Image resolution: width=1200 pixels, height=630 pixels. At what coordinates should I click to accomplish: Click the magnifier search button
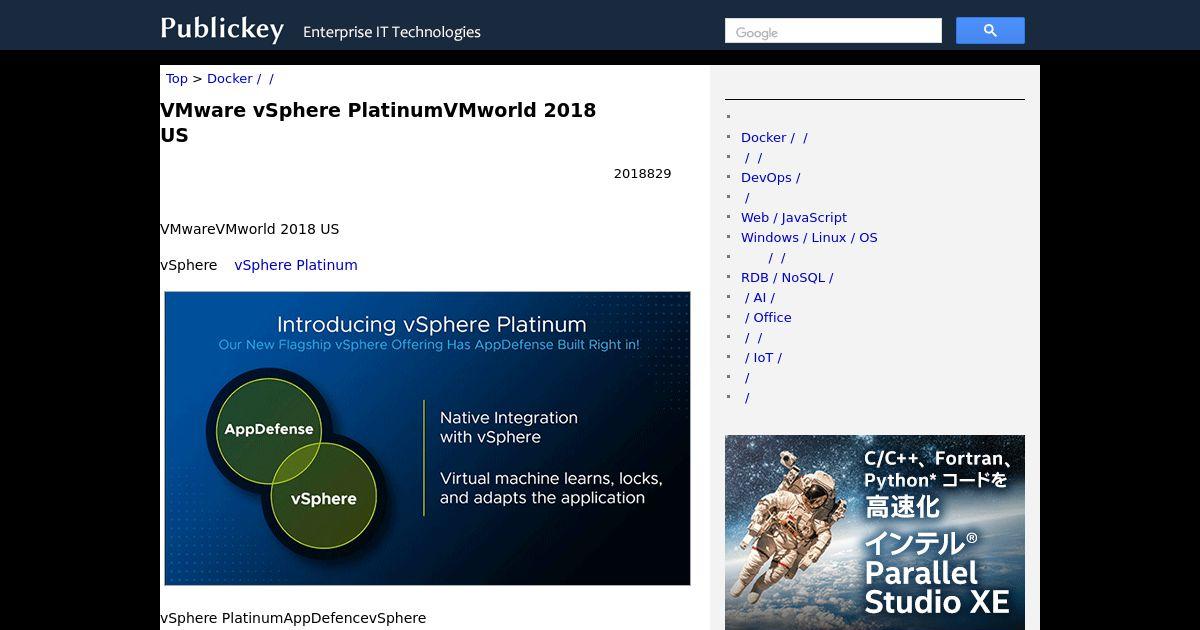[990, 31]
